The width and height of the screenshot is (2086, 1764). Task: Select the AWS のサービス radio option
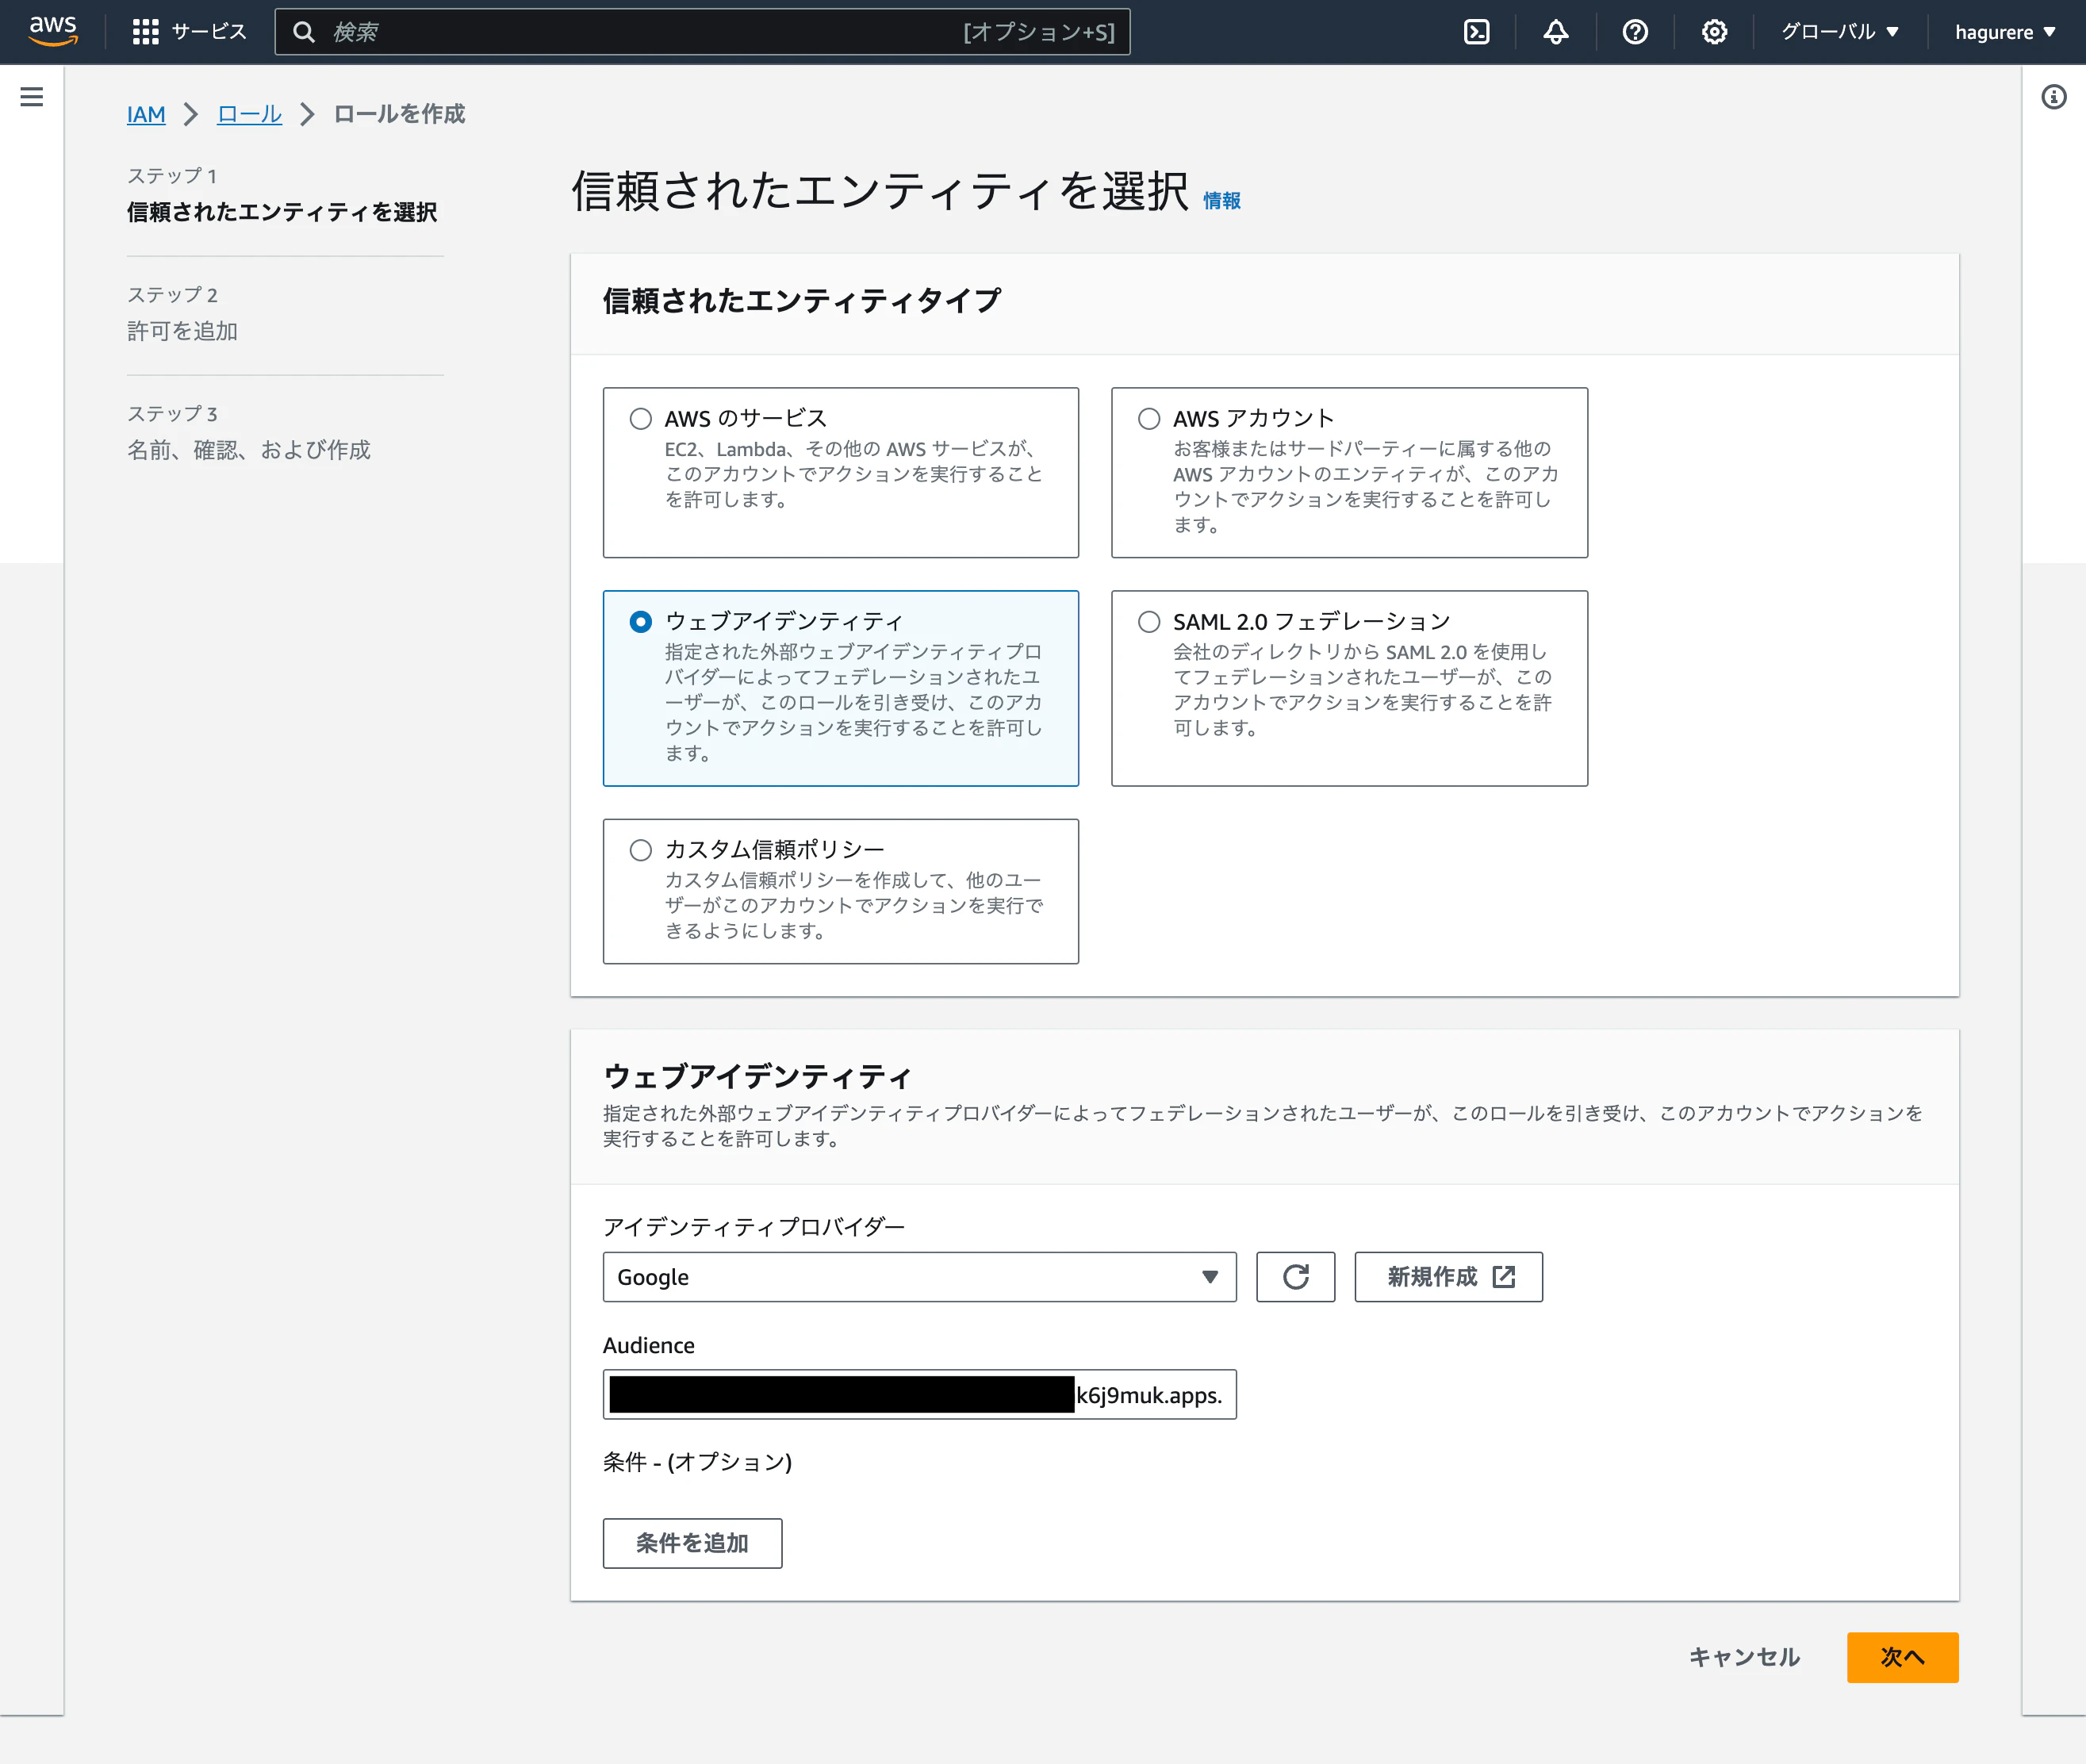click(641, 419)
